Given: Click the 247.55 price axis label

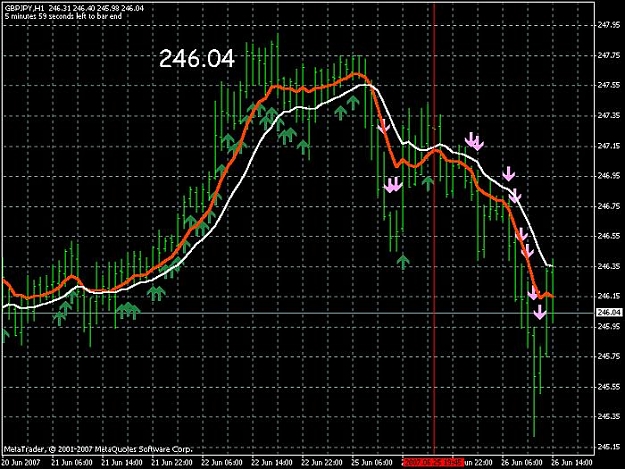Looking at the screenshot, I should coord(609,85).
